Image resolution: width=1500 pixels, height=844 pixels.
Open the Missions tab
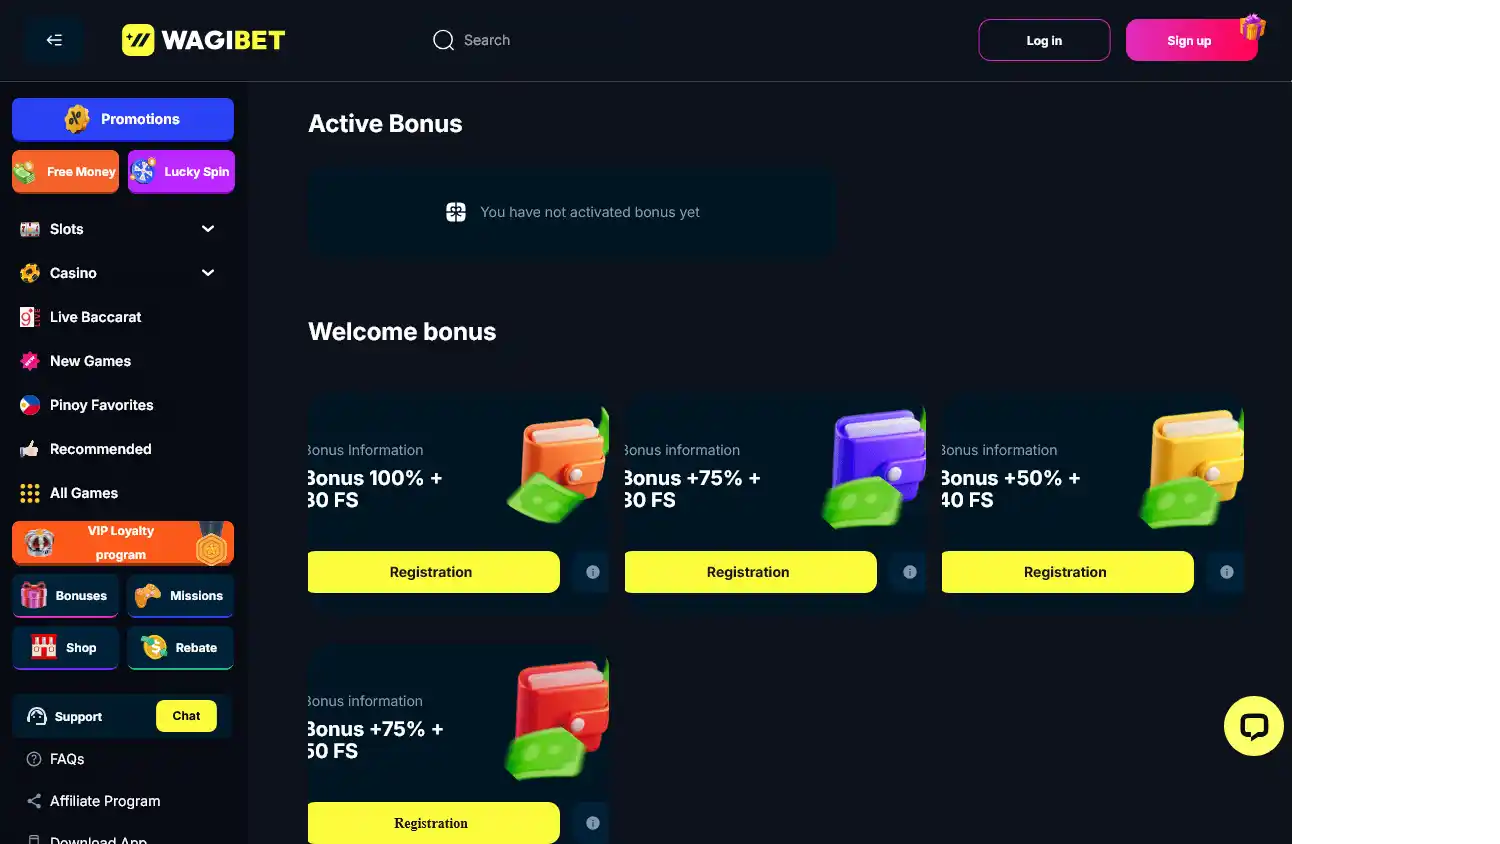coord(180,595)
